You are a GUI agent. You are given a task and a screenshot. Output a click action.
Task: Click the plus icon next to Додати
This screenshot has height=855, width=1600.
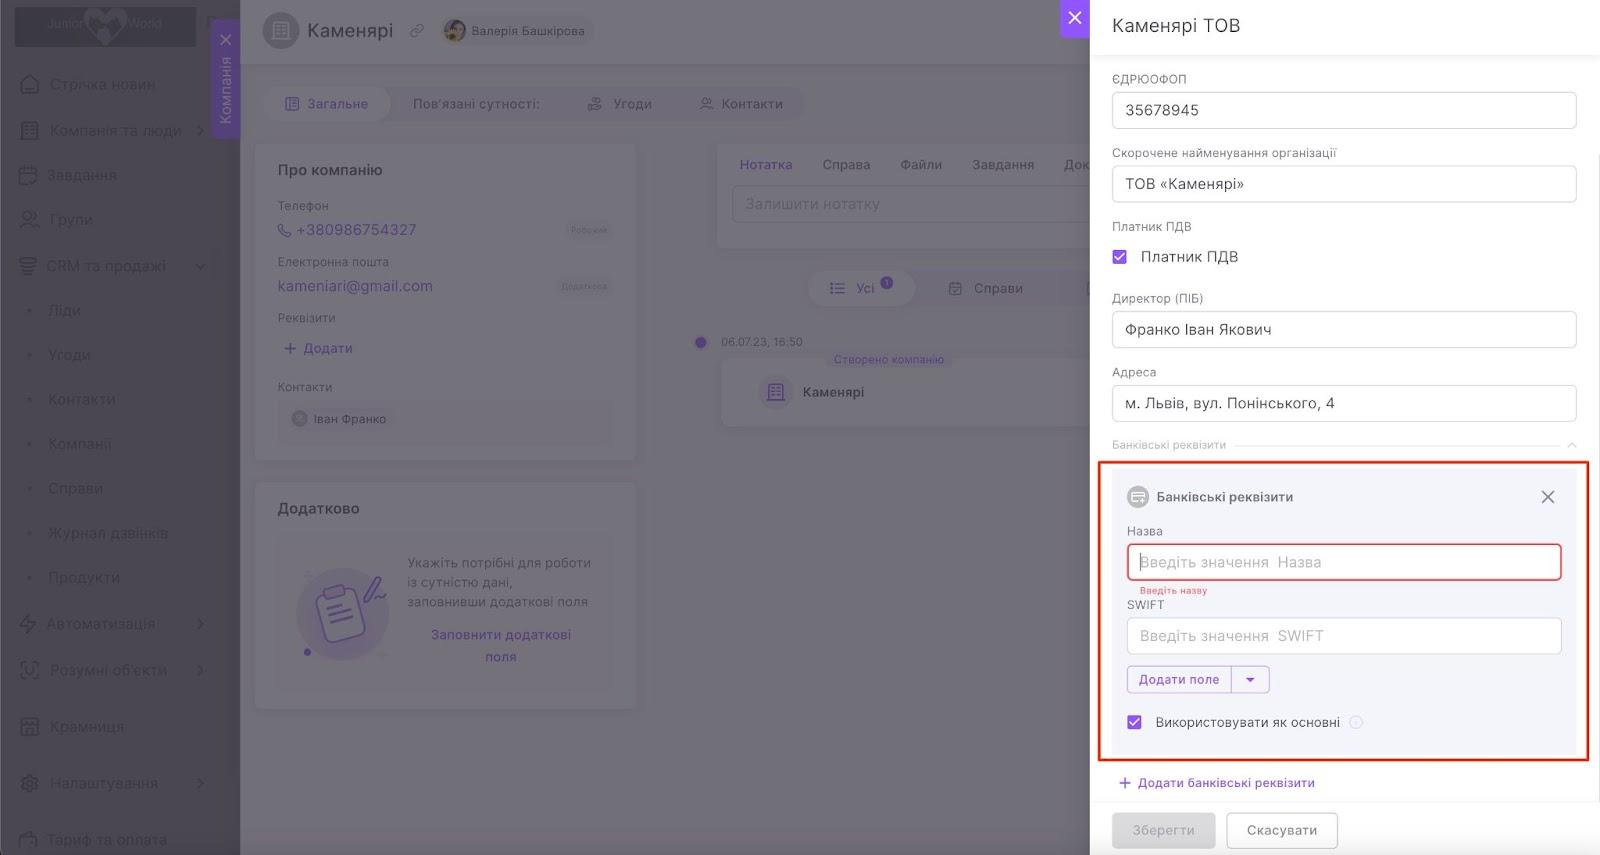(x=290, y=348)
